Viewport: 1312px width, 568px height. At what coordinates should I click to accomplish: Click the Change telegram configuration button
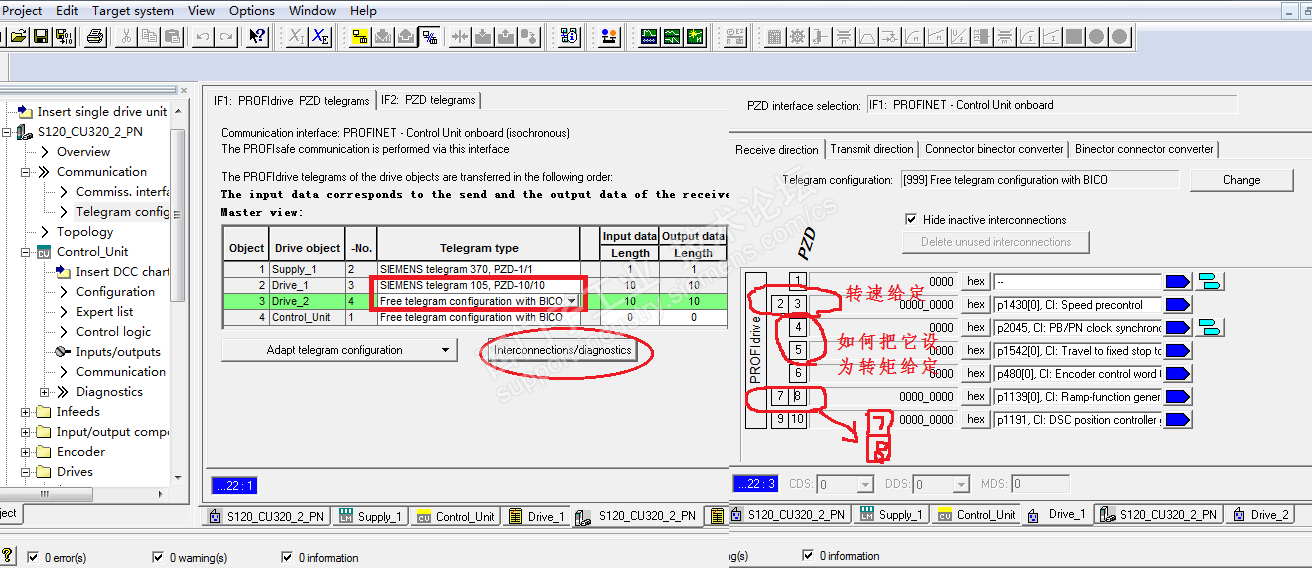[1241, 180]
